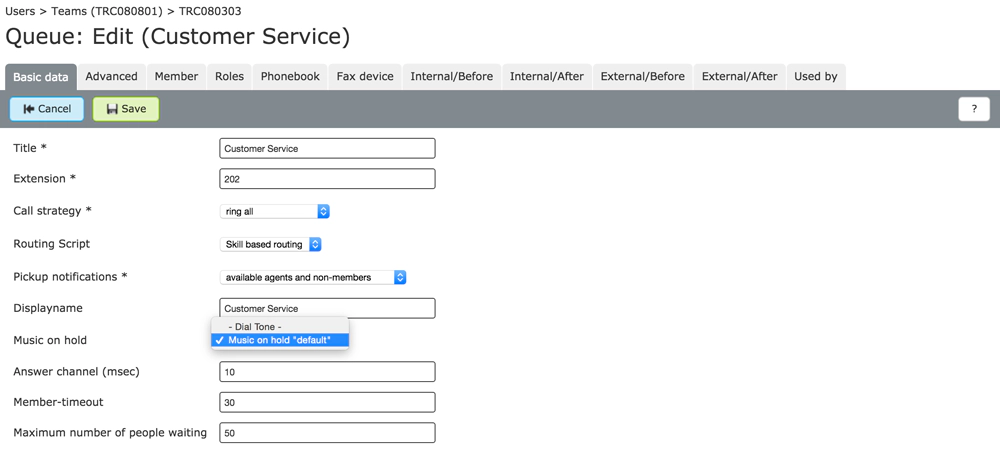Click the Cancel button
The width and height of the screenshot is (1000, 456).
(47, 109)
